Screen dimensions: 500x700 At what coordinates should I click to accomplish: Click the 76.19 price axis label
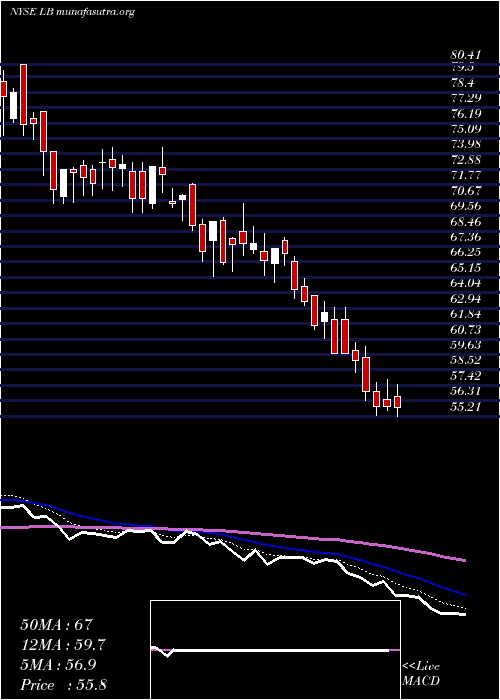pyautogui.click(x=466, y=113)
